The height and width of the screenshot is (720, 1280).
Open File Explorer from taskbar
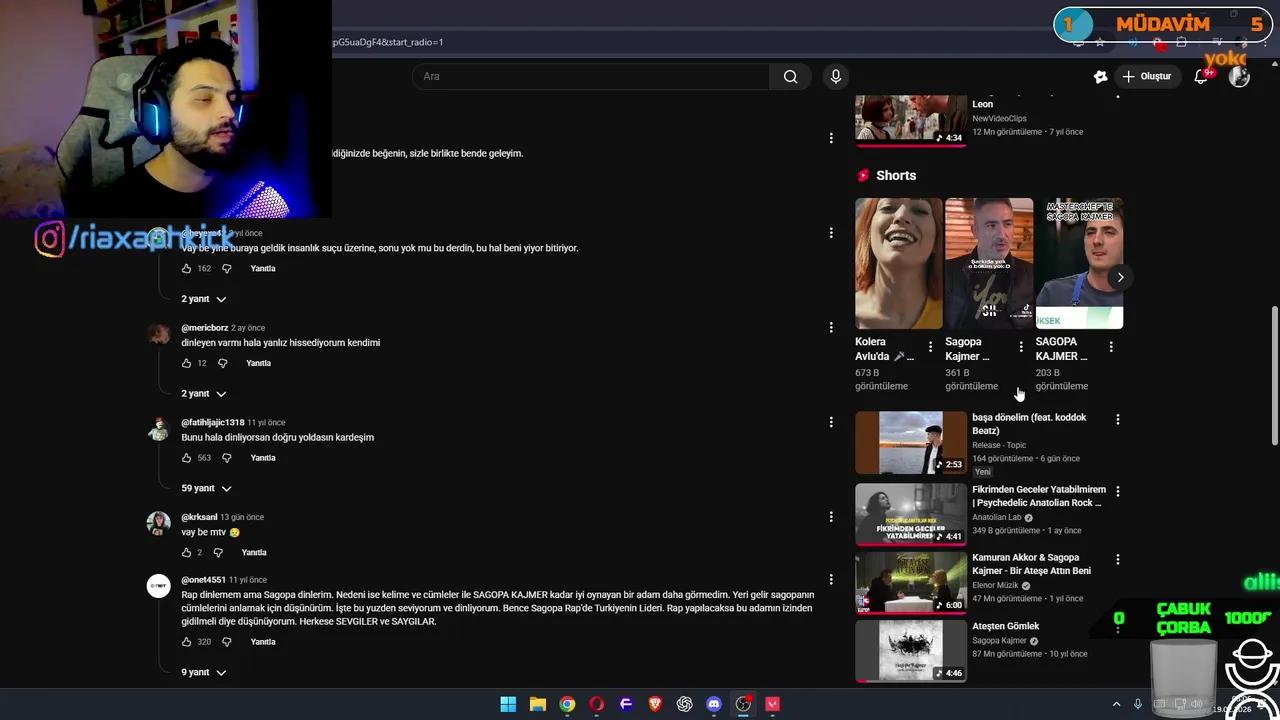[x=537, y=704]
